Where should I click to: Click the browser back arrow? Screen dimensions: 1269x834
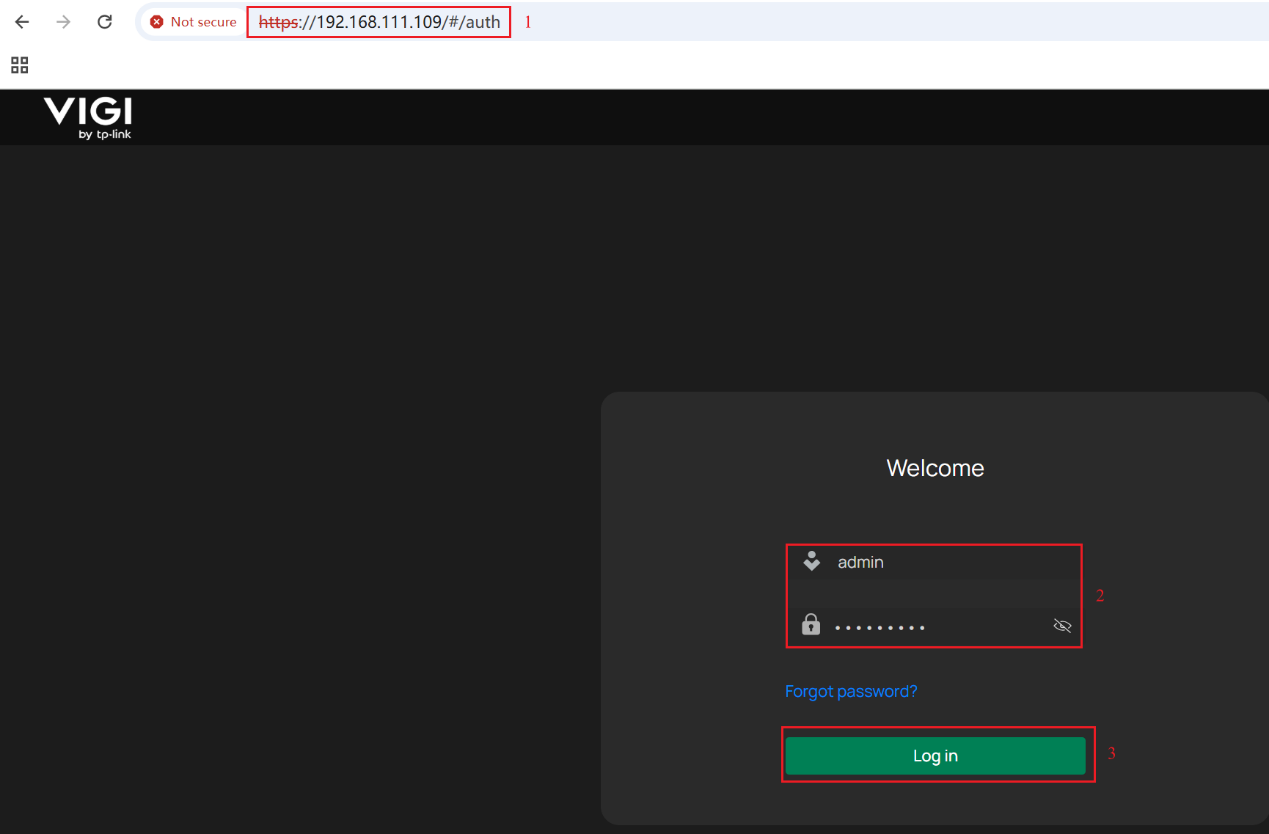21,21
